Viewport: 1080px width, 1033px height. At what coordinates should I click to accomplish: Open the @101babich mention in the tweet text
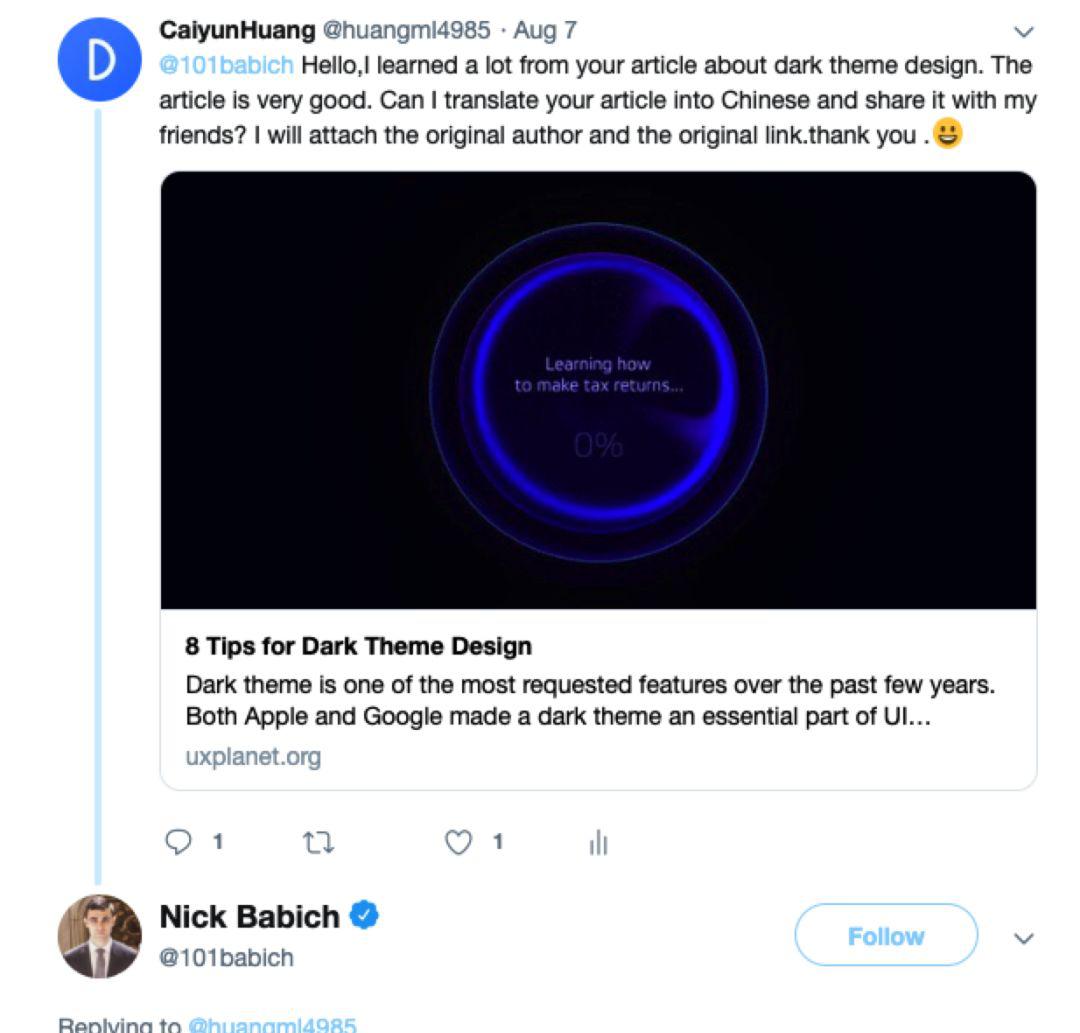tap(226, 65)
